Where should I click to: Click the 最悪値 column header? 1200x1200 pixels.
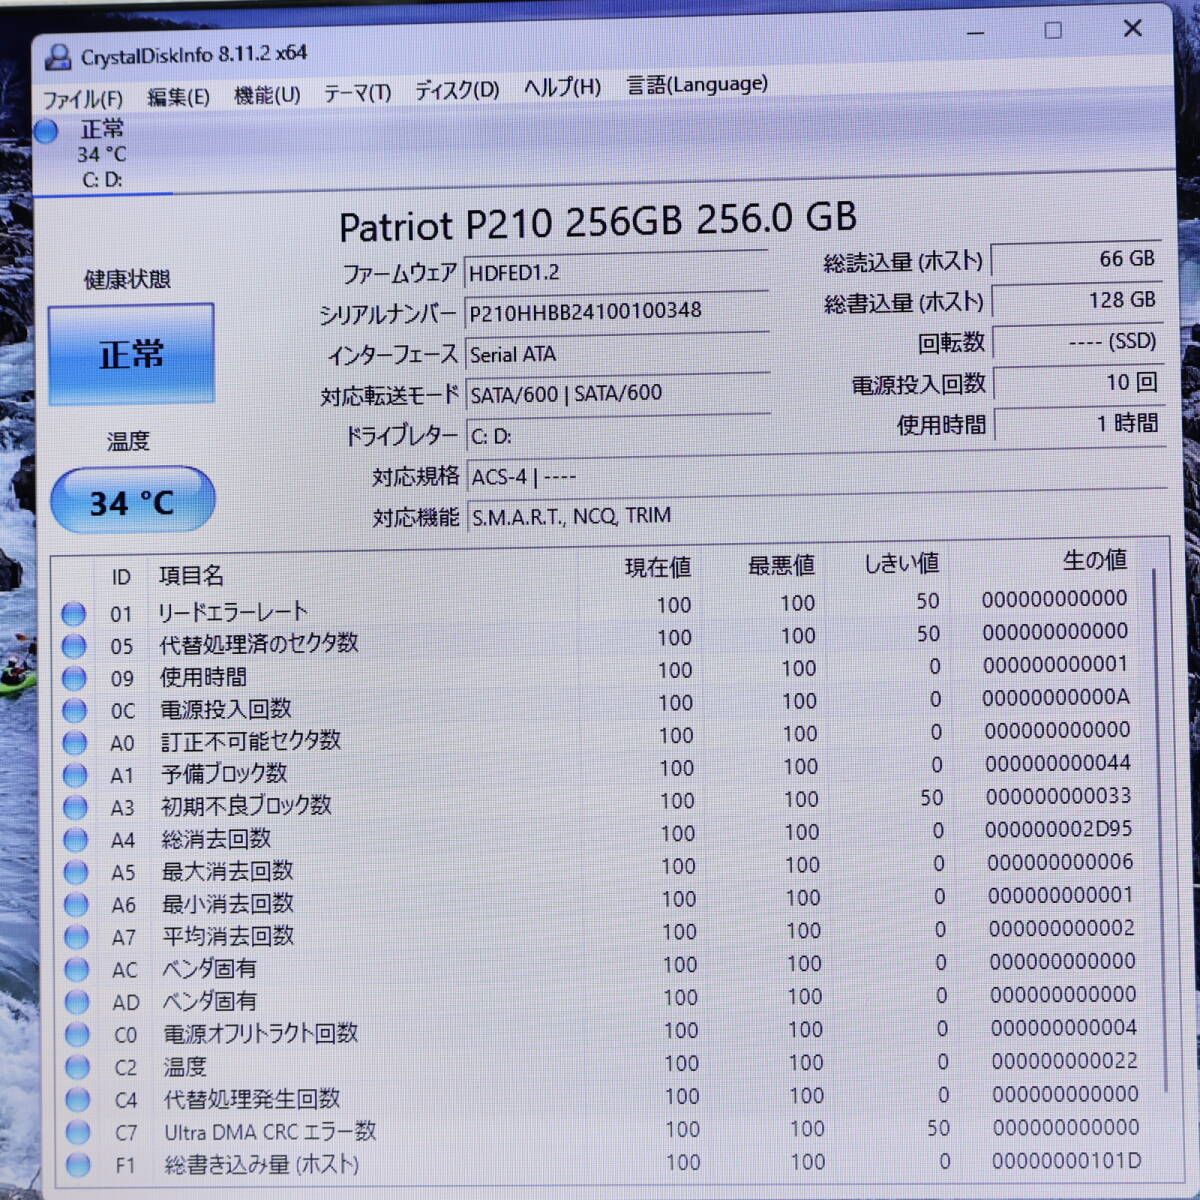[x=781, y=565]
